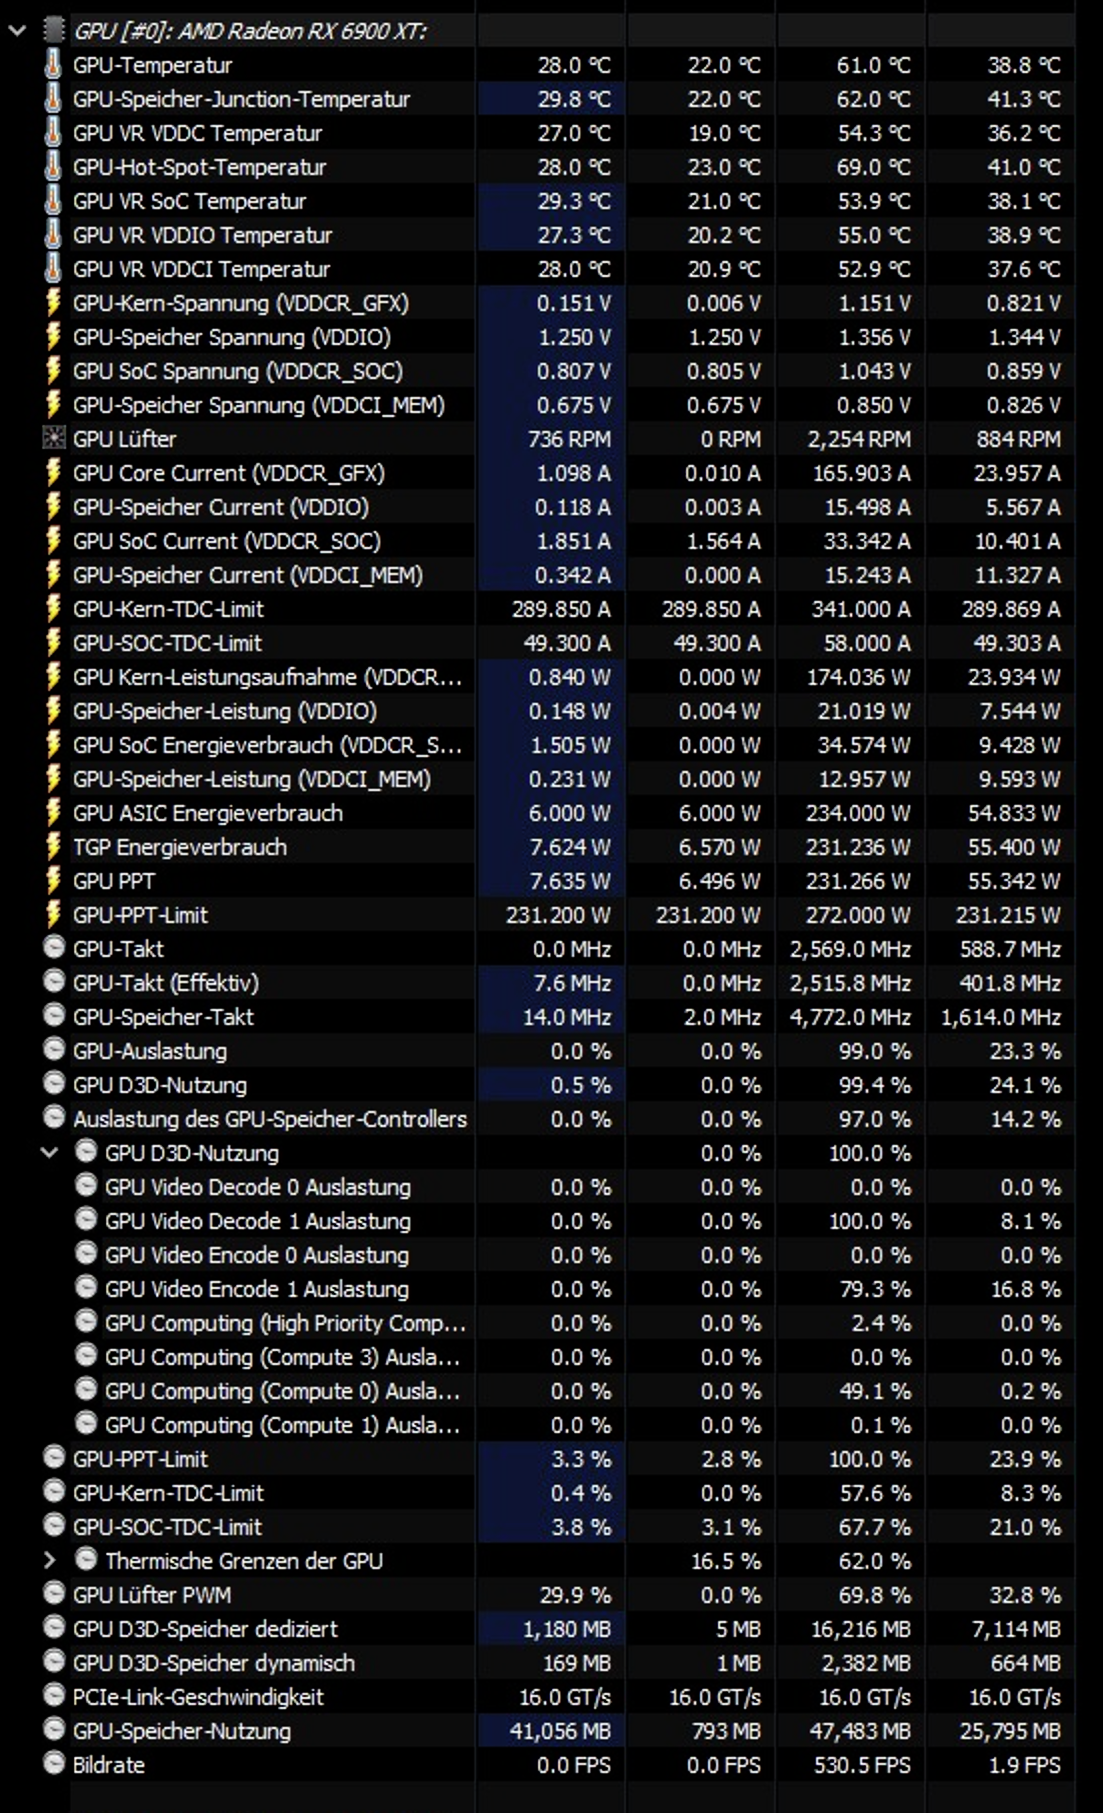Click clock icon of GPU-Takt (Effektiv)
This screenshot has width=1103, height=1813.
[54, 982]
